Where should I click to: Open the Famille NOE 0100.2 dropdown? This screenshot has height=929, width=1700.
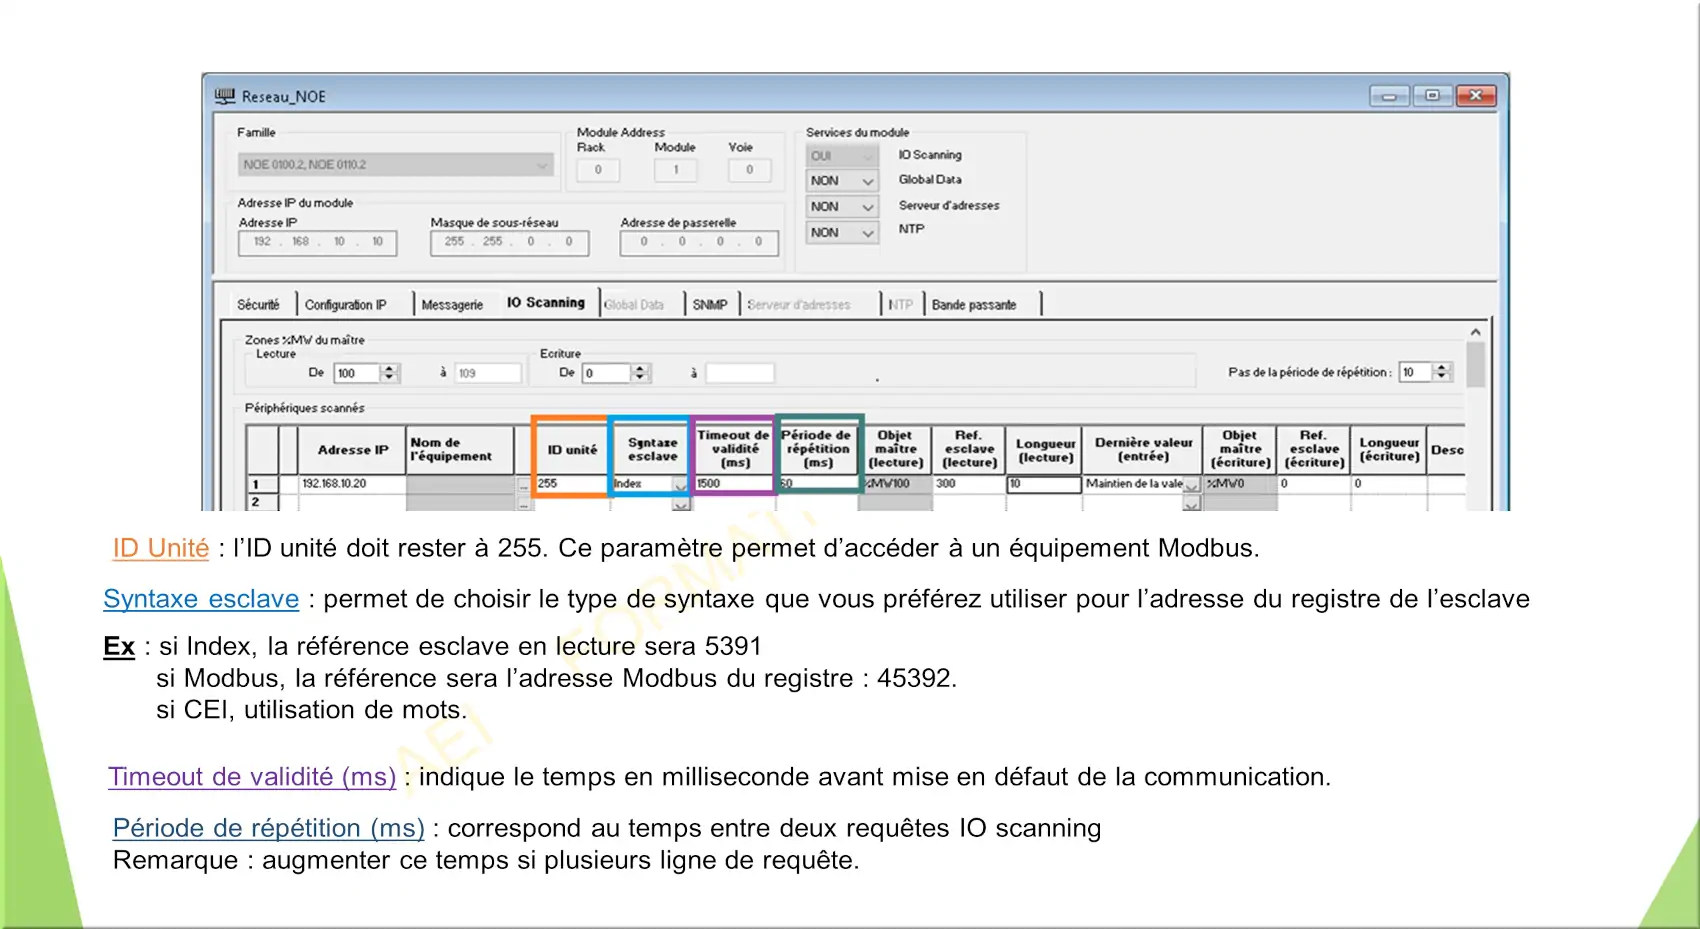395,165
